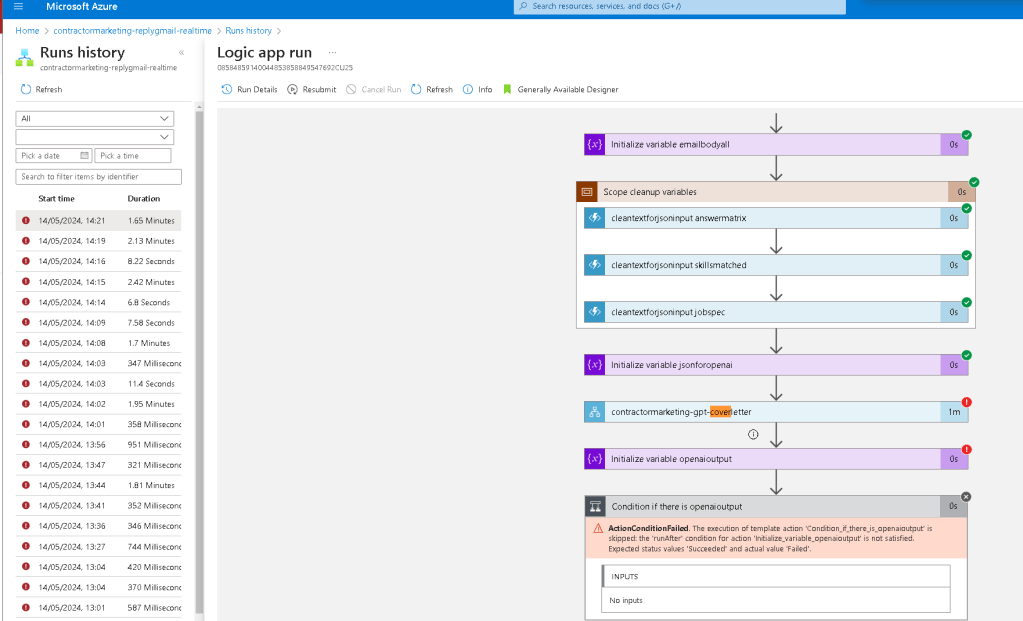Click the scope icon on Scope cleanup variables

point(587,192)
